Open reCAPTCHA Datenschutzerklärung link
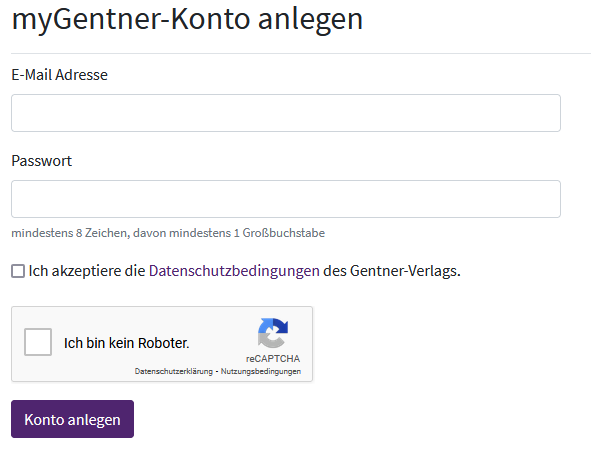The width and height of the screenshot is (591, 464). [x=173, y=371]
